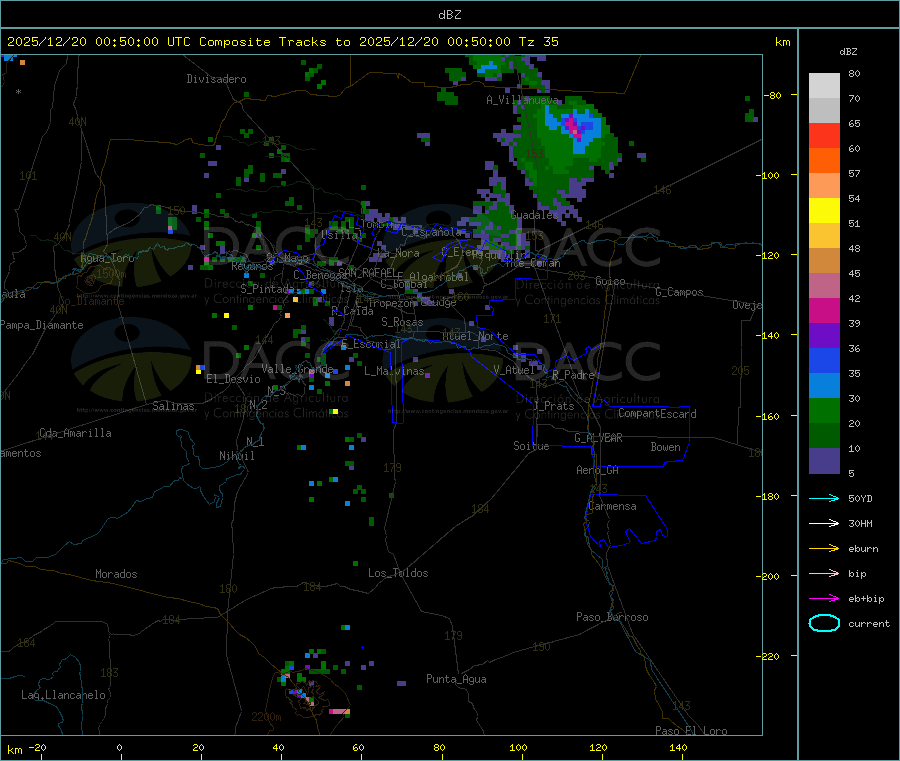Click the orange-pink echo cluster near 2200m contour
Image resolution: width=900 pixels, height=761 pixels.
click(339, 712)
